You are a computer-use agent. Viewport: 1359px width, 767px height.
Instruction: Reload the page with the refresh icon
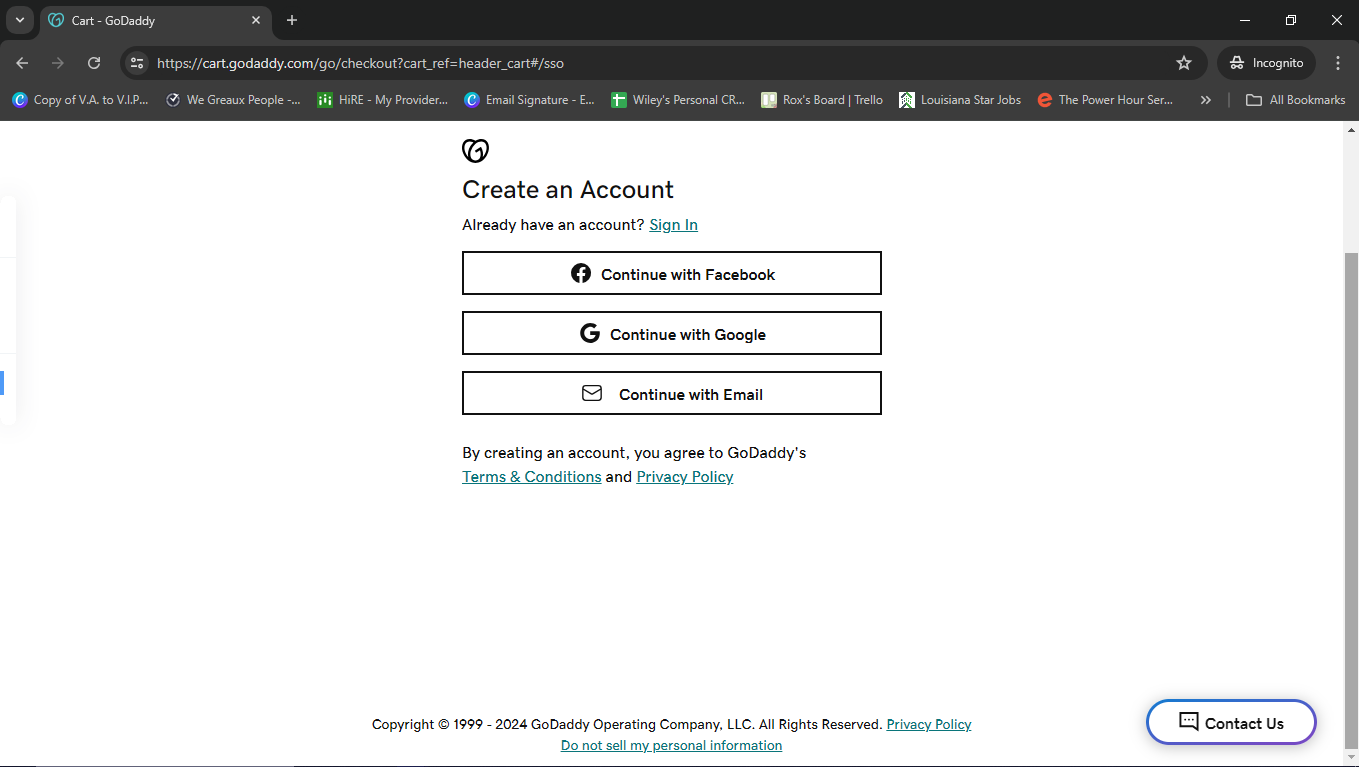click(93, 62)
